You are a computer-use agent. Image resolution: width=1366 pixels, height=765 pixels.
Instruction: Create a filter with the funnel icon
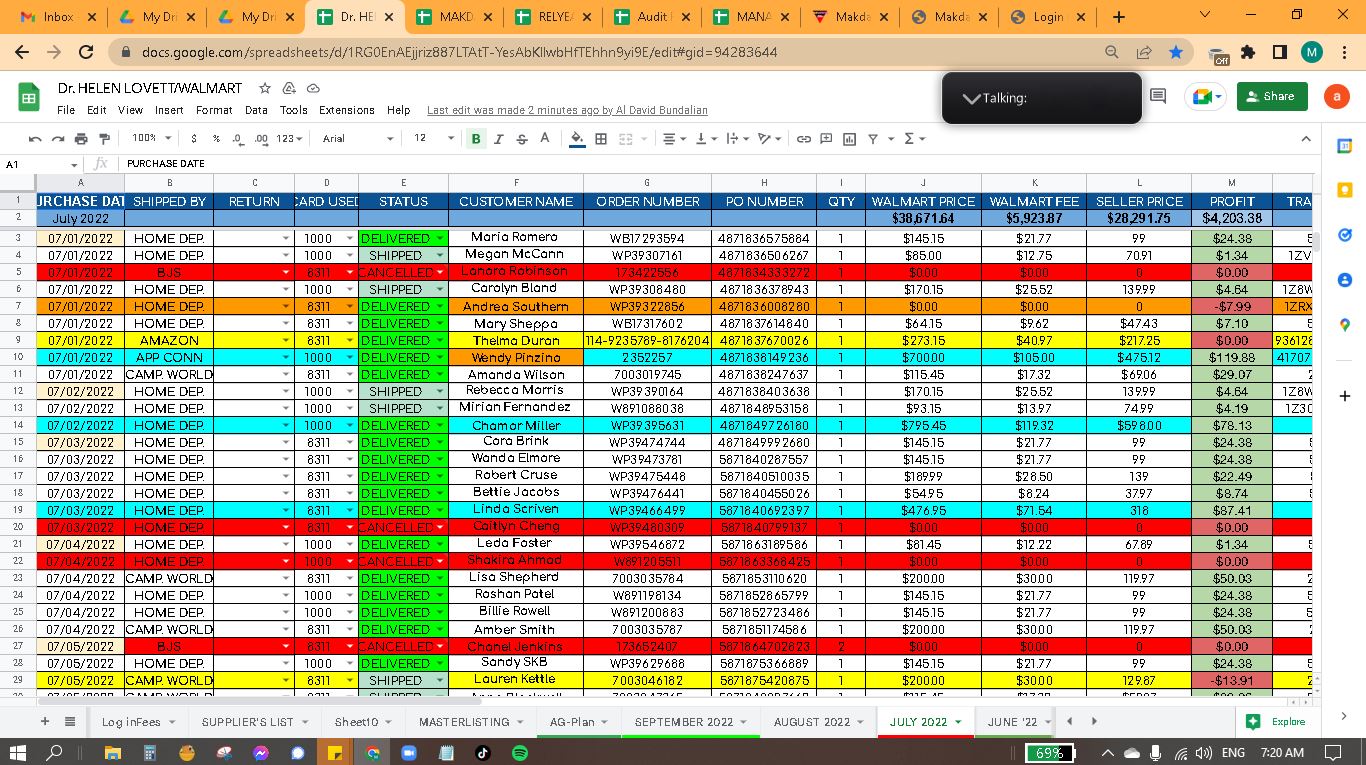873,139
